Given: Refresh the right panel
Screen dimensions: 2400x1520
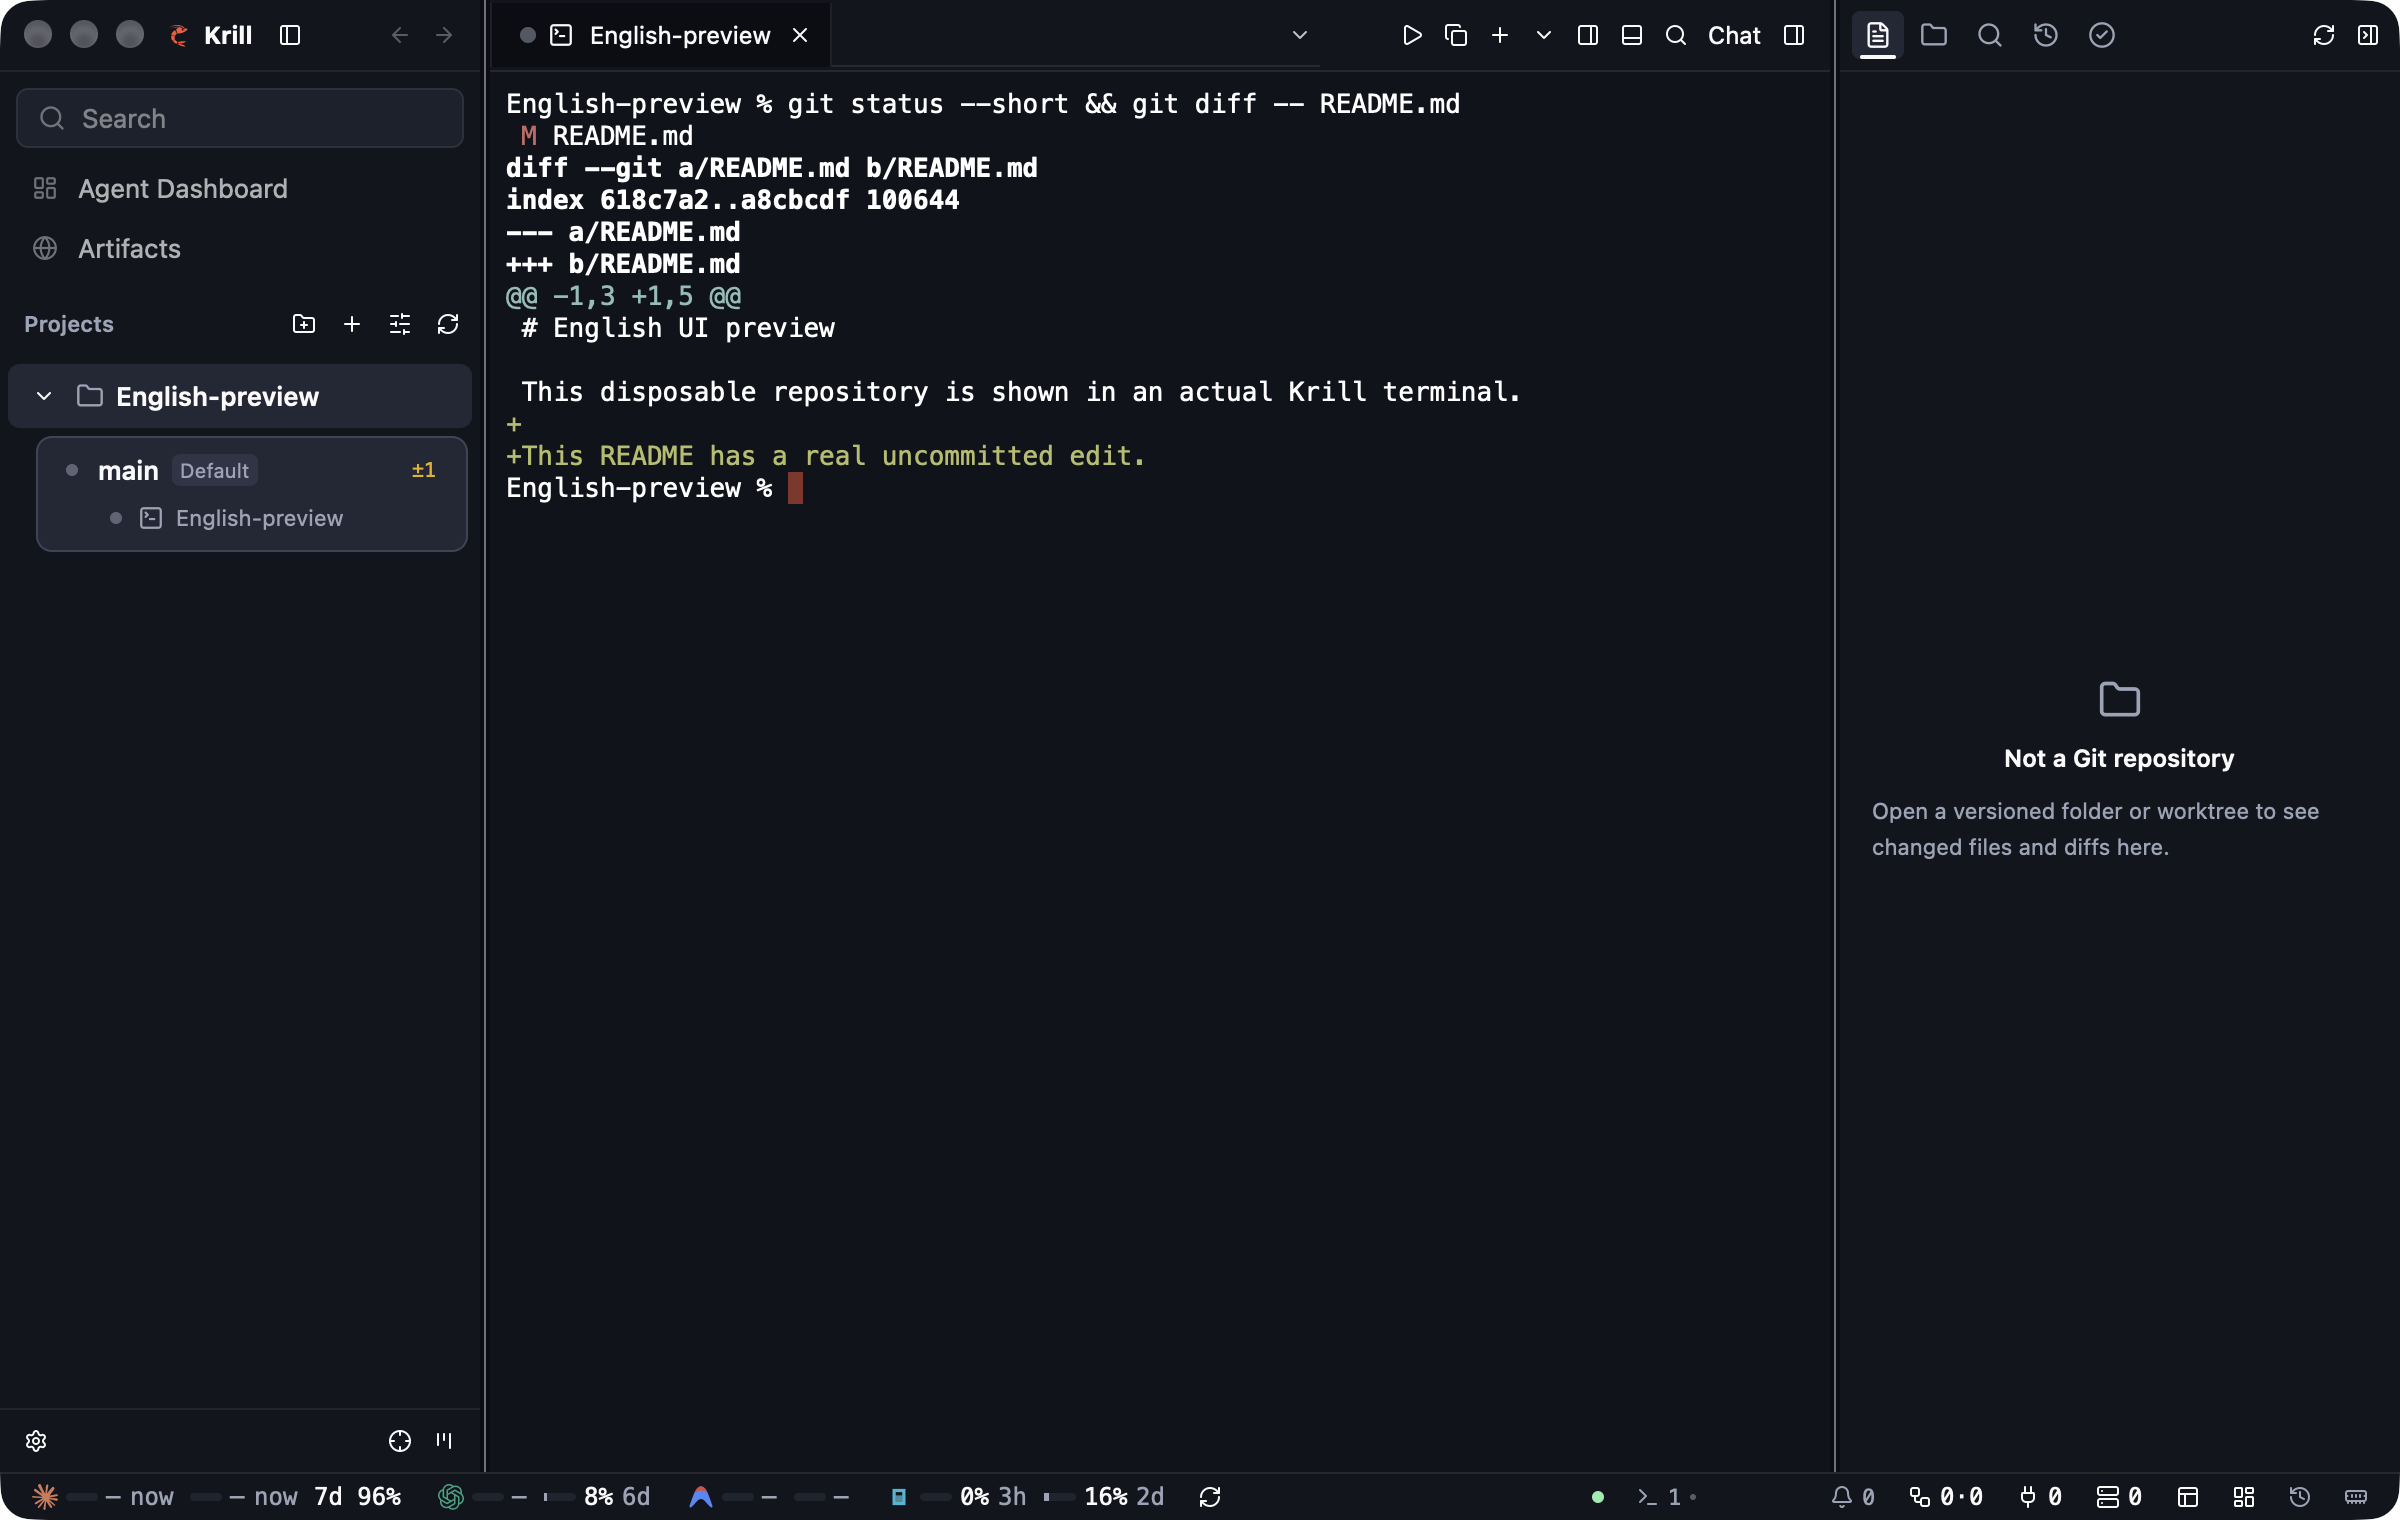Looking at the screenshot, I should coord(2324,35).
